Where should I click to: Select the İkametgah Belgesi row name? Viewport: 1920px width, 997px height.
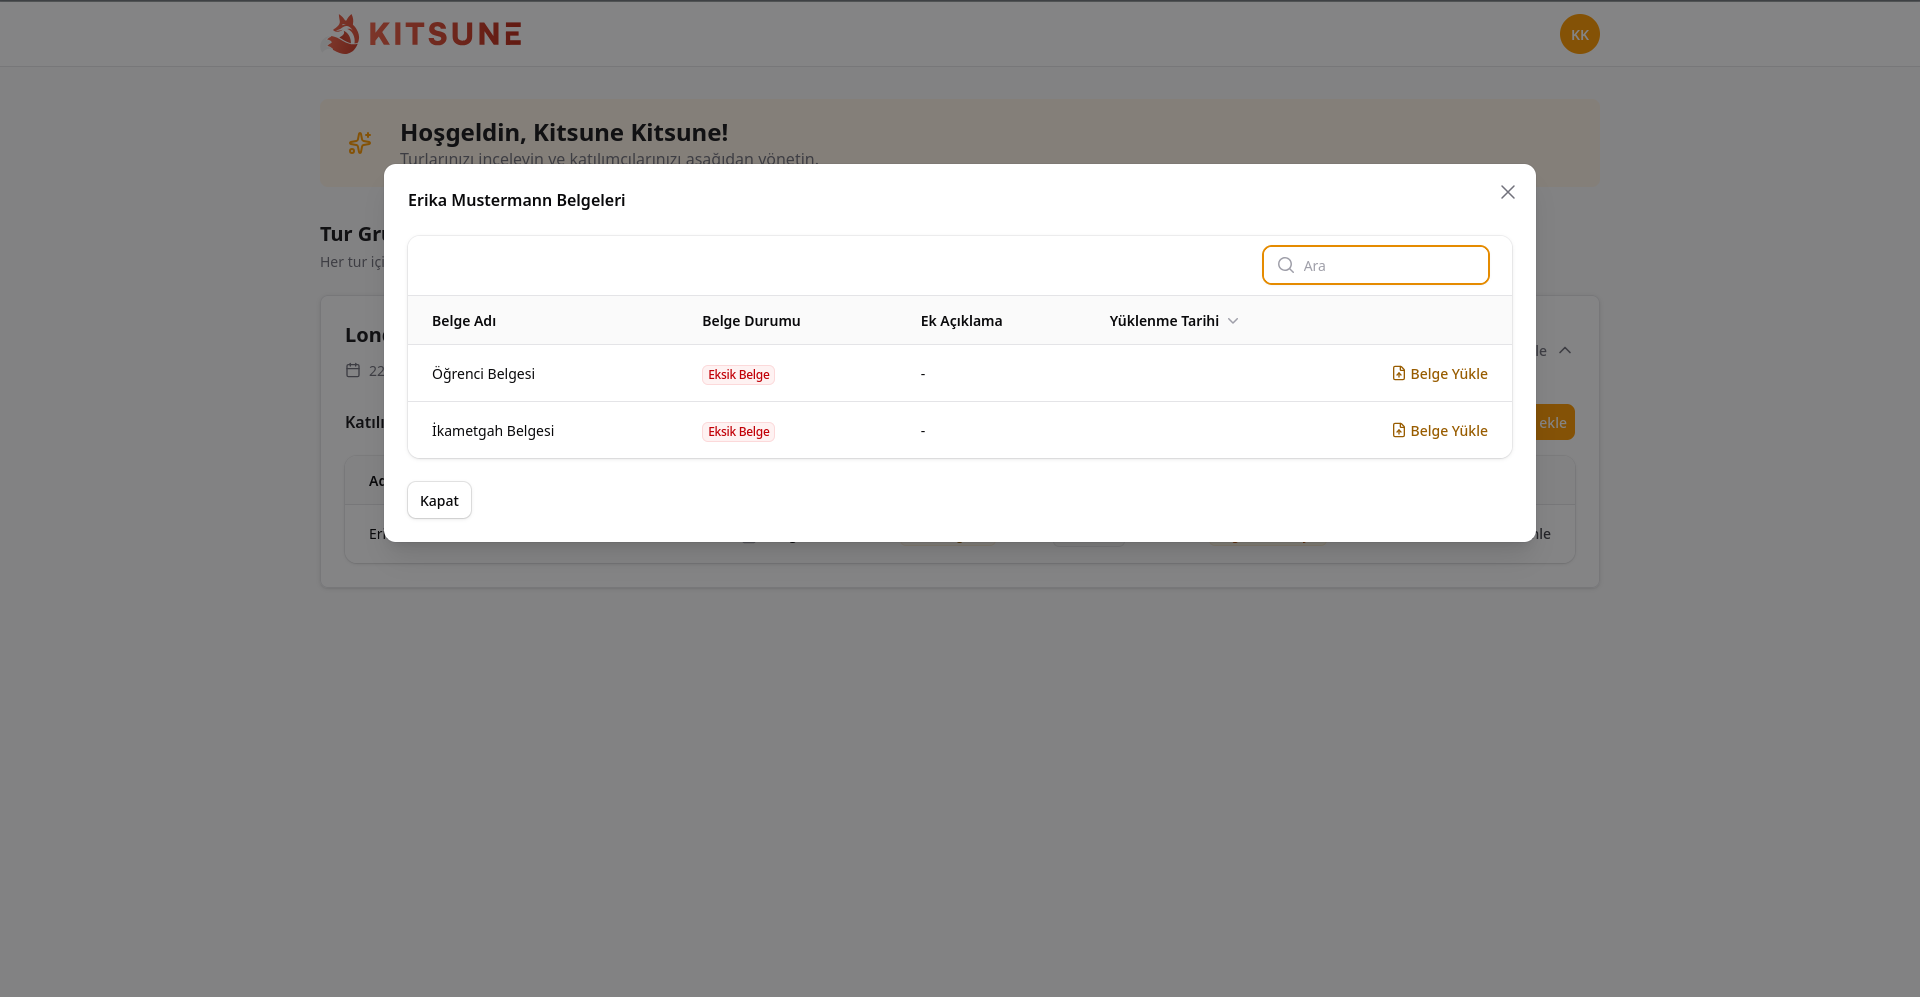[493, 431]
